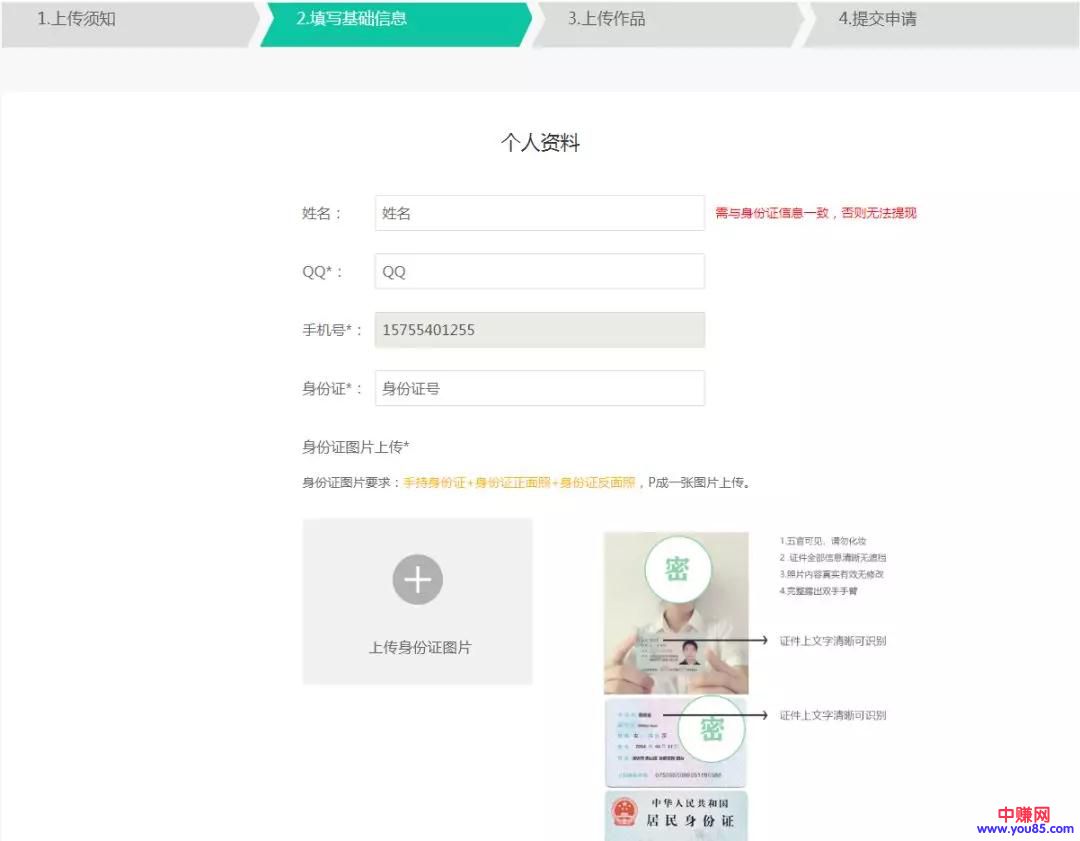
Task: Jump to step 4.提交申请
Action: (877, 19)
